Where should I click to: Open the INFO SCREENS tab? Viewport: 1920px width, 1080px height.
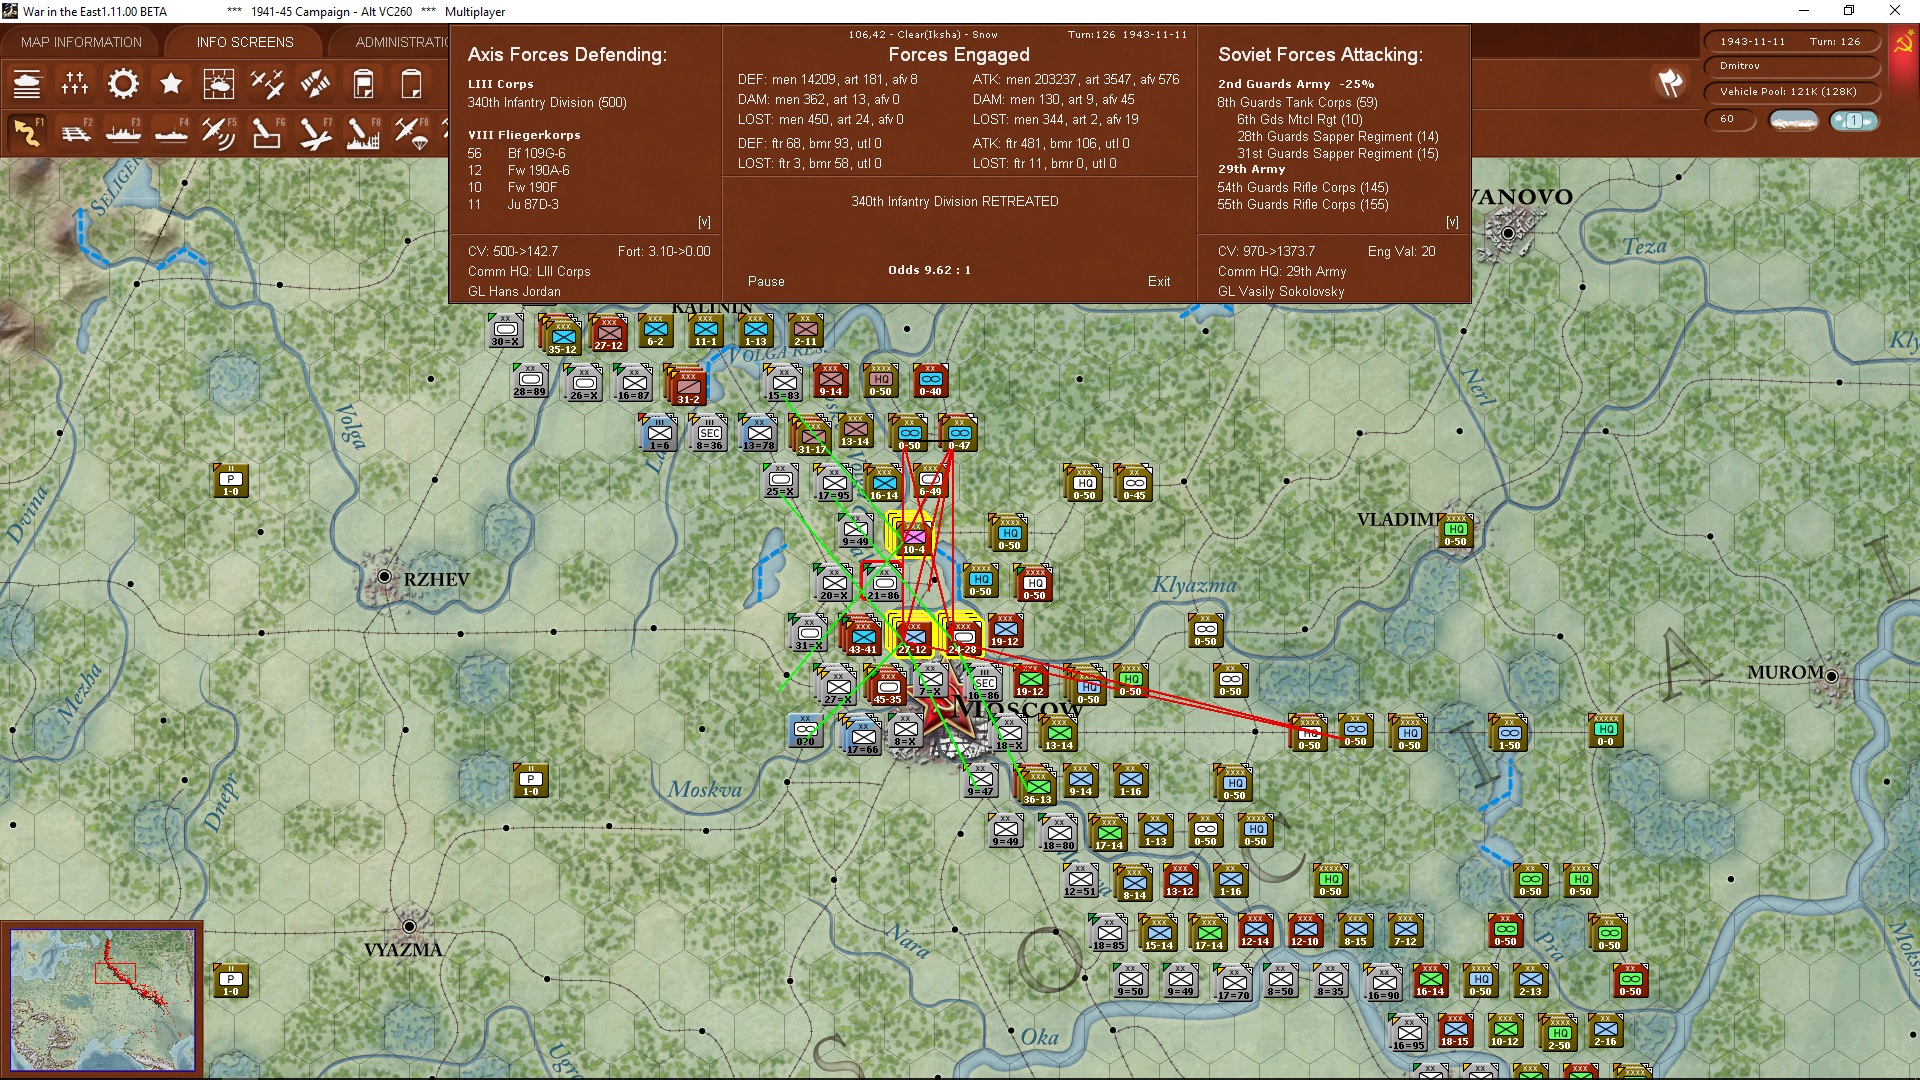(245, 42)
